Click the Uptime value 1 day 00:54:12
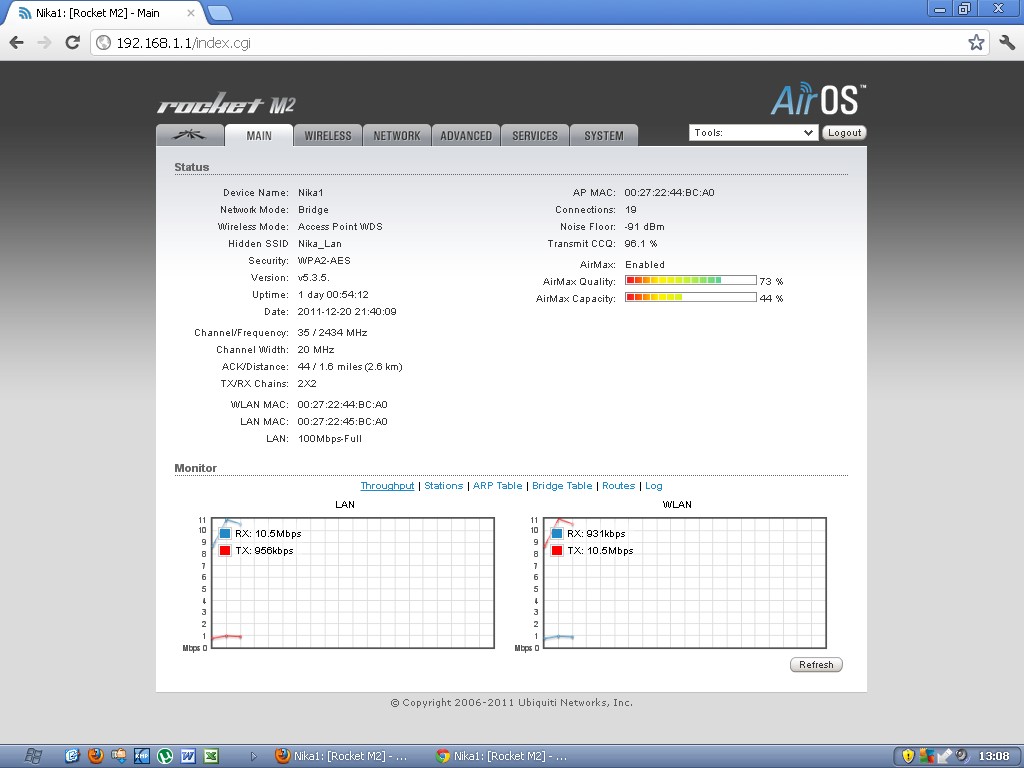The height and width of the screenshot is (768, 1024). tap(334, 295)
